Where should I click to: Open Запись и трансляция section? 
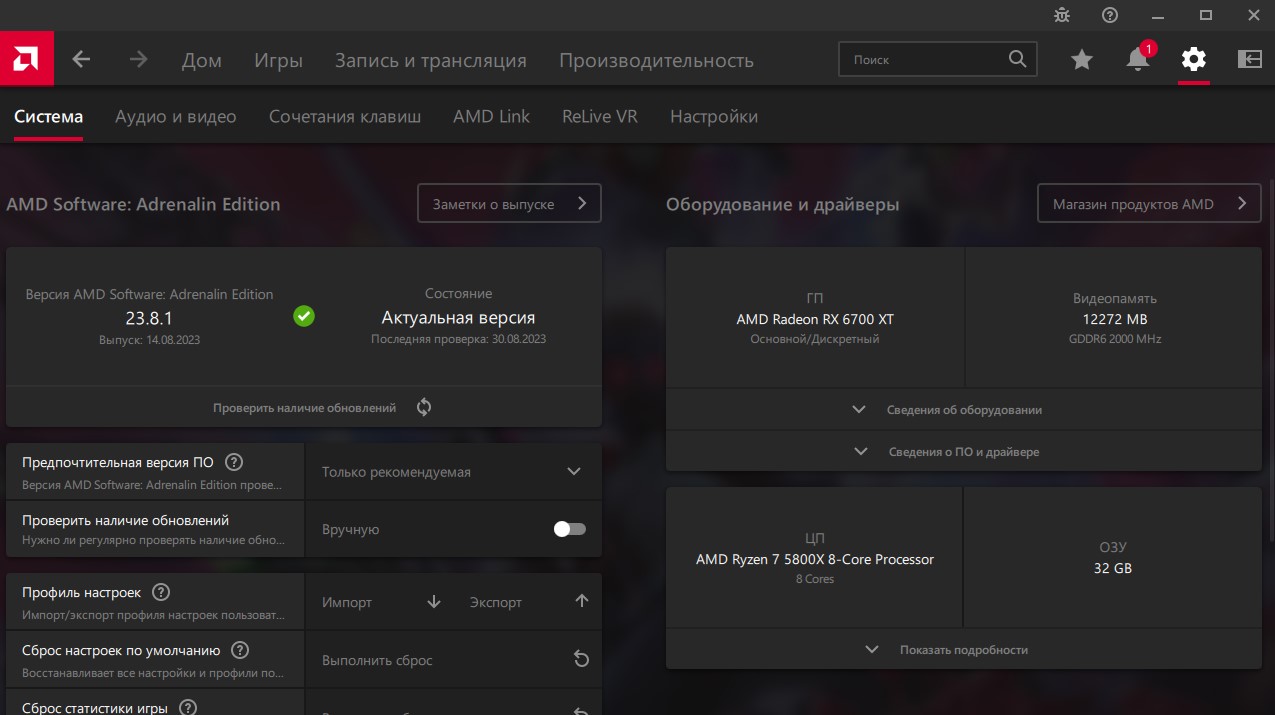[x=431, y=60]
